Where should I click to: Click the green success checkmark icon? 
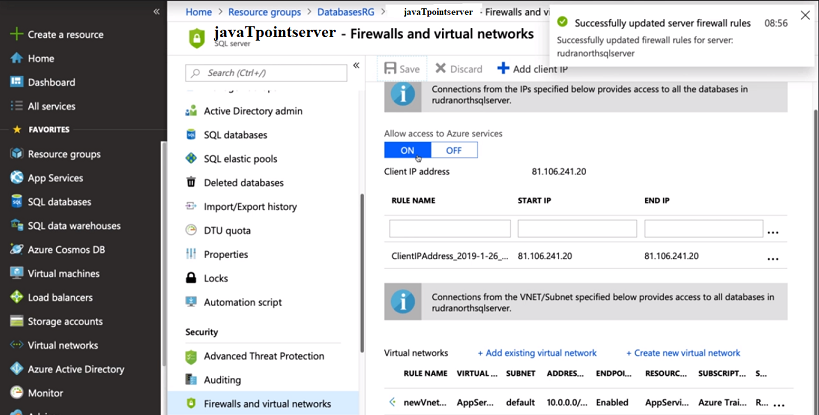coord(563,22)
